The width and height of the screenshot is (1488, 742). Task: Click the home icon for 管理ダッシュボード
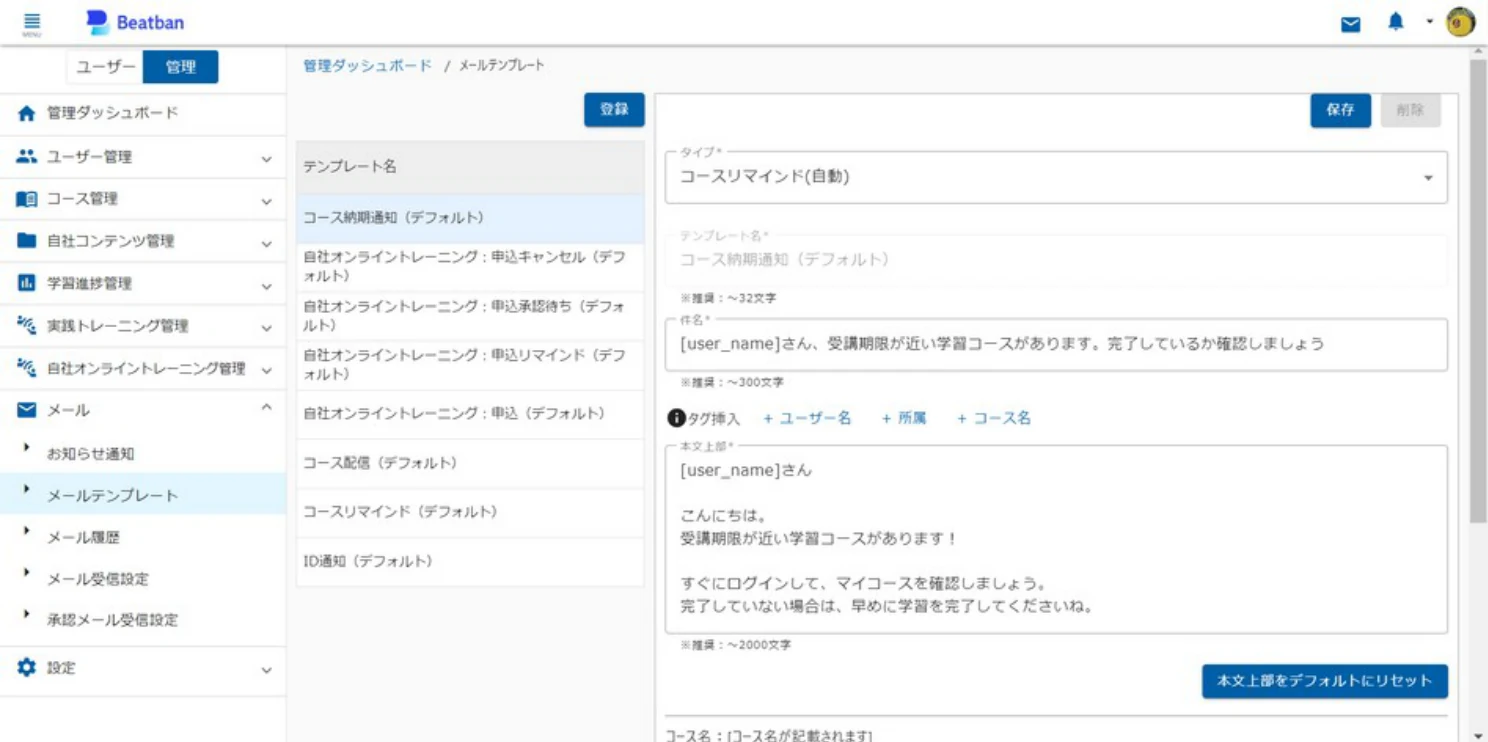pyautogui.click(x=27, y=114)
